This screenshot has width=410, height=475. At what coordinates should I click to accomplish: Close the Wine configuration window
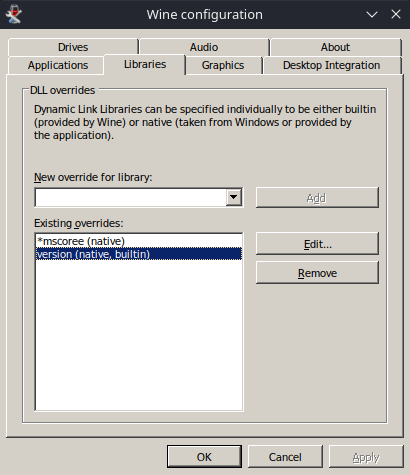click(x=396, y=14)
